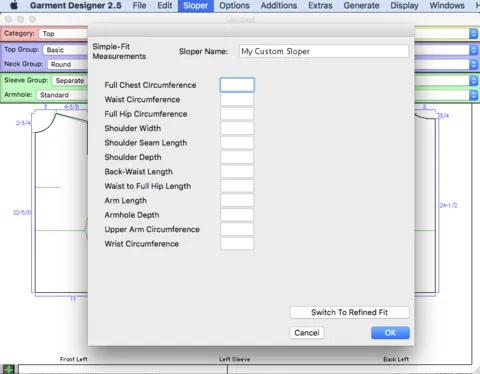The image size is (480, 374).
Task: Open the Category dropdown showing Top
Action: [x=63, y=34]
